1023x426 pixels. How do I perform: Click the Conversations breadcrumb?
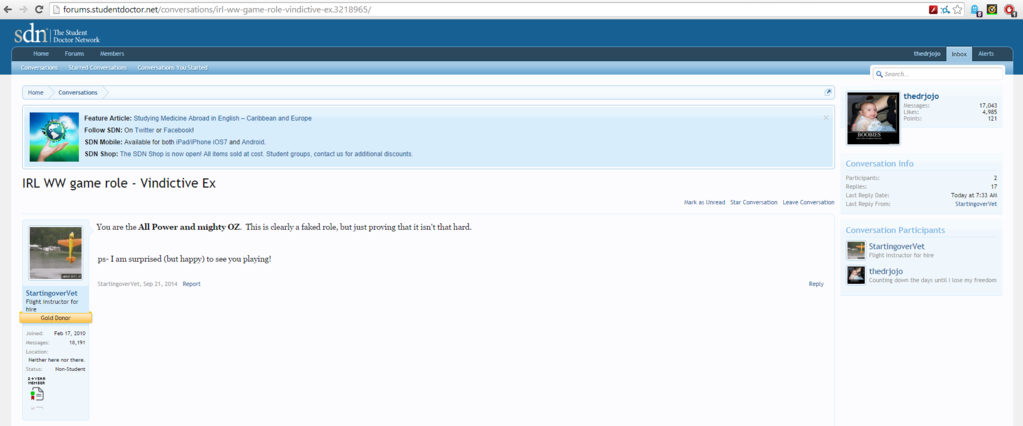[x=78, y=93]
